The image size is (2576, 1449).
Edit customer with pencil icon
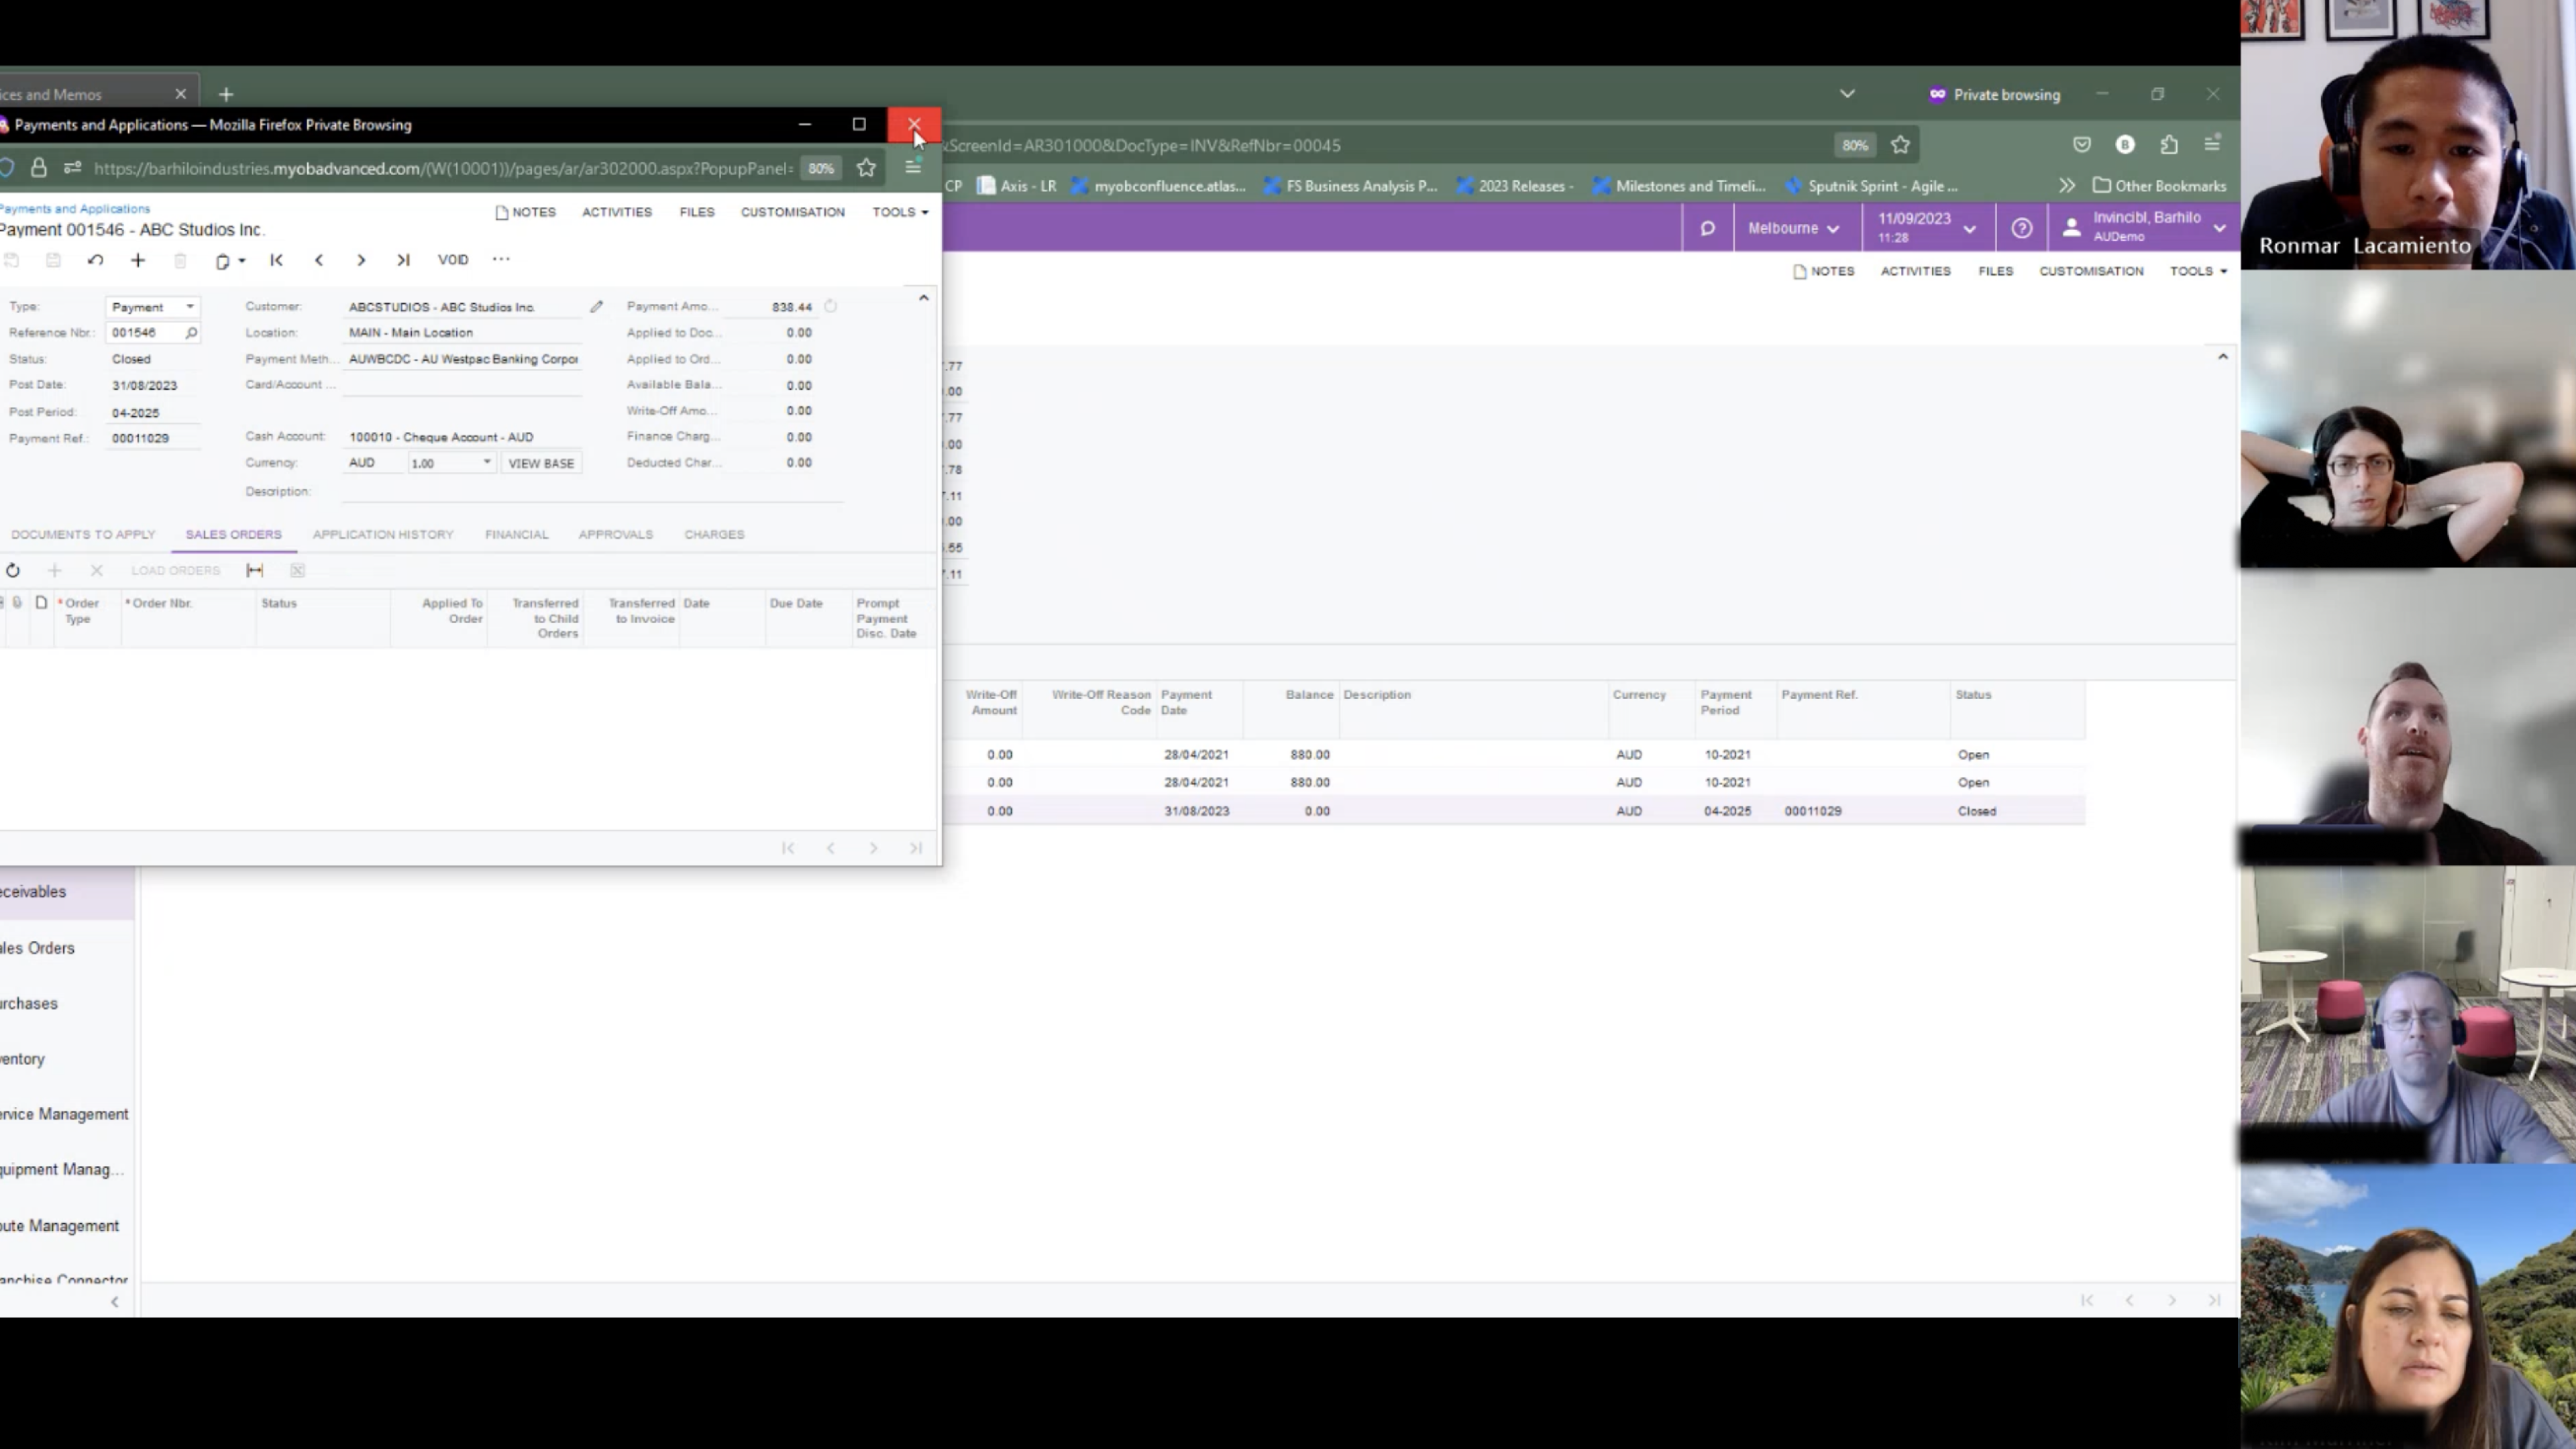point(596,307)
